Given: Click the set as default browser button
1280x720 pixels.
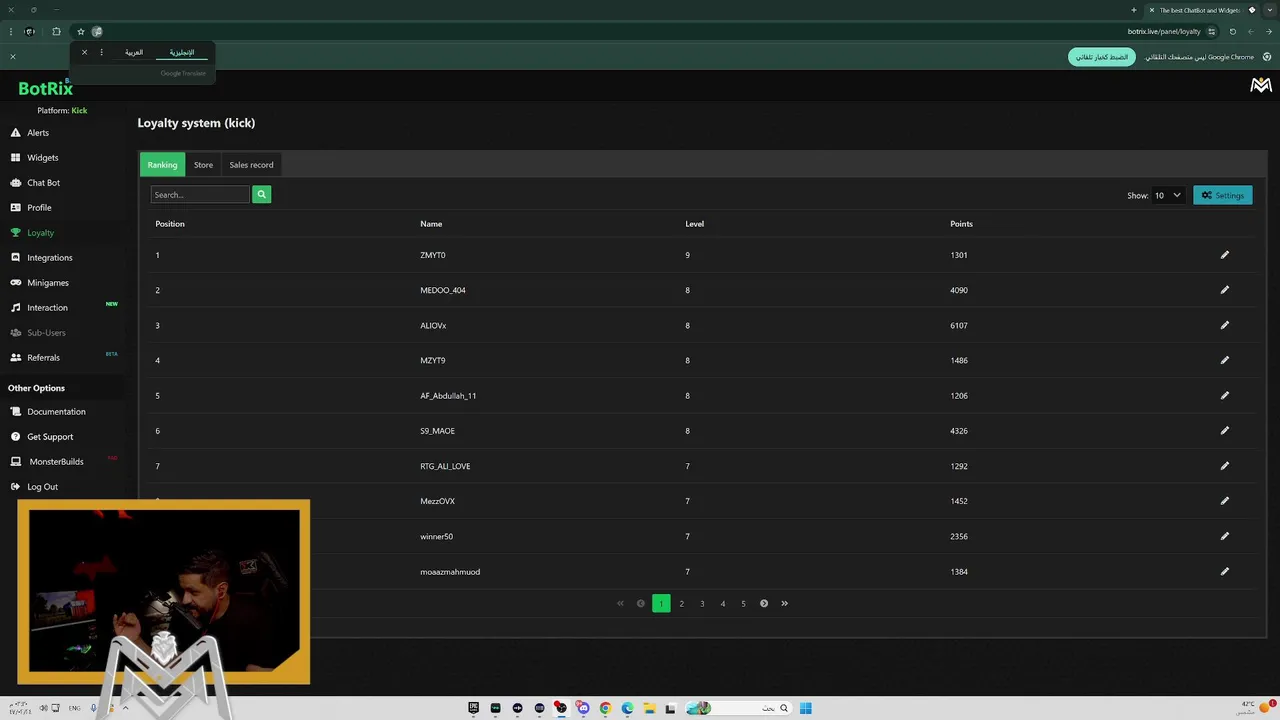Looking at the screenshot, I should click(x=1102, y=57).
